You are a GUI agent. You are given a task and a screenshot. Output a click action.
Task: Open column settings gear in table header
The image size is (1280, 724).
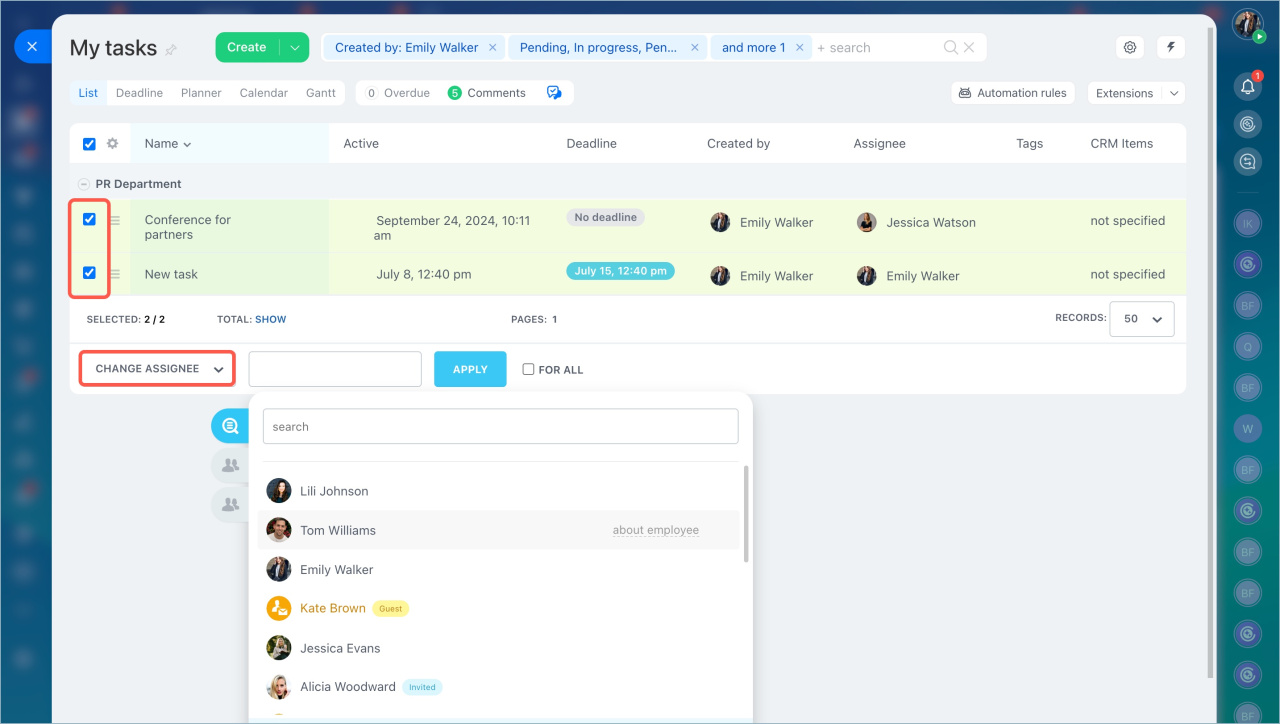112,144
